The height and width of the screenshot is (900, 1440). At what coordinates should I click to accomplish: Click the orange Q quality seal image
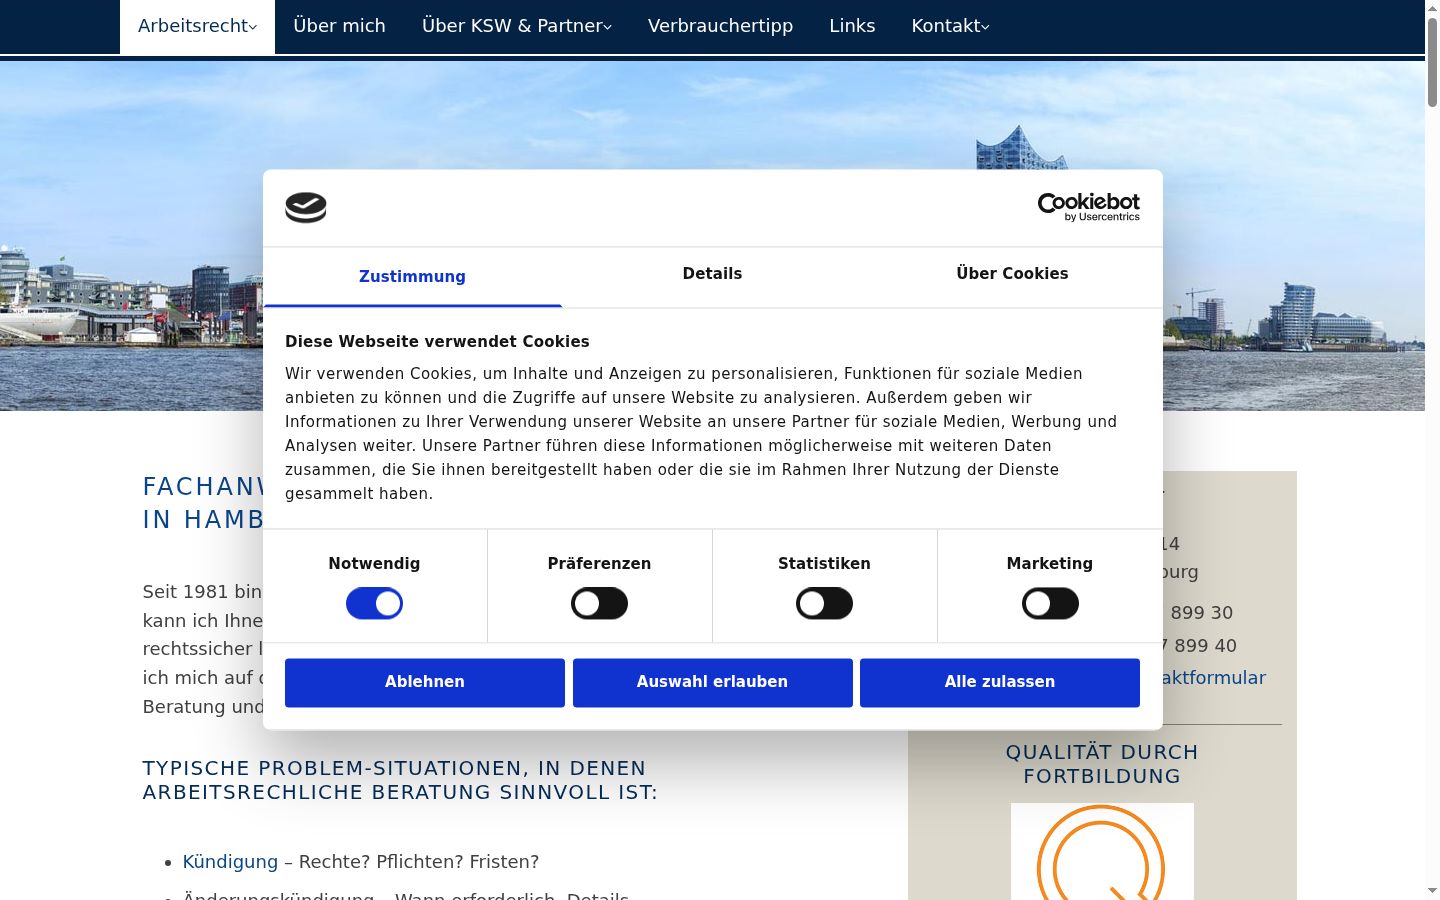pos(1102,851)
